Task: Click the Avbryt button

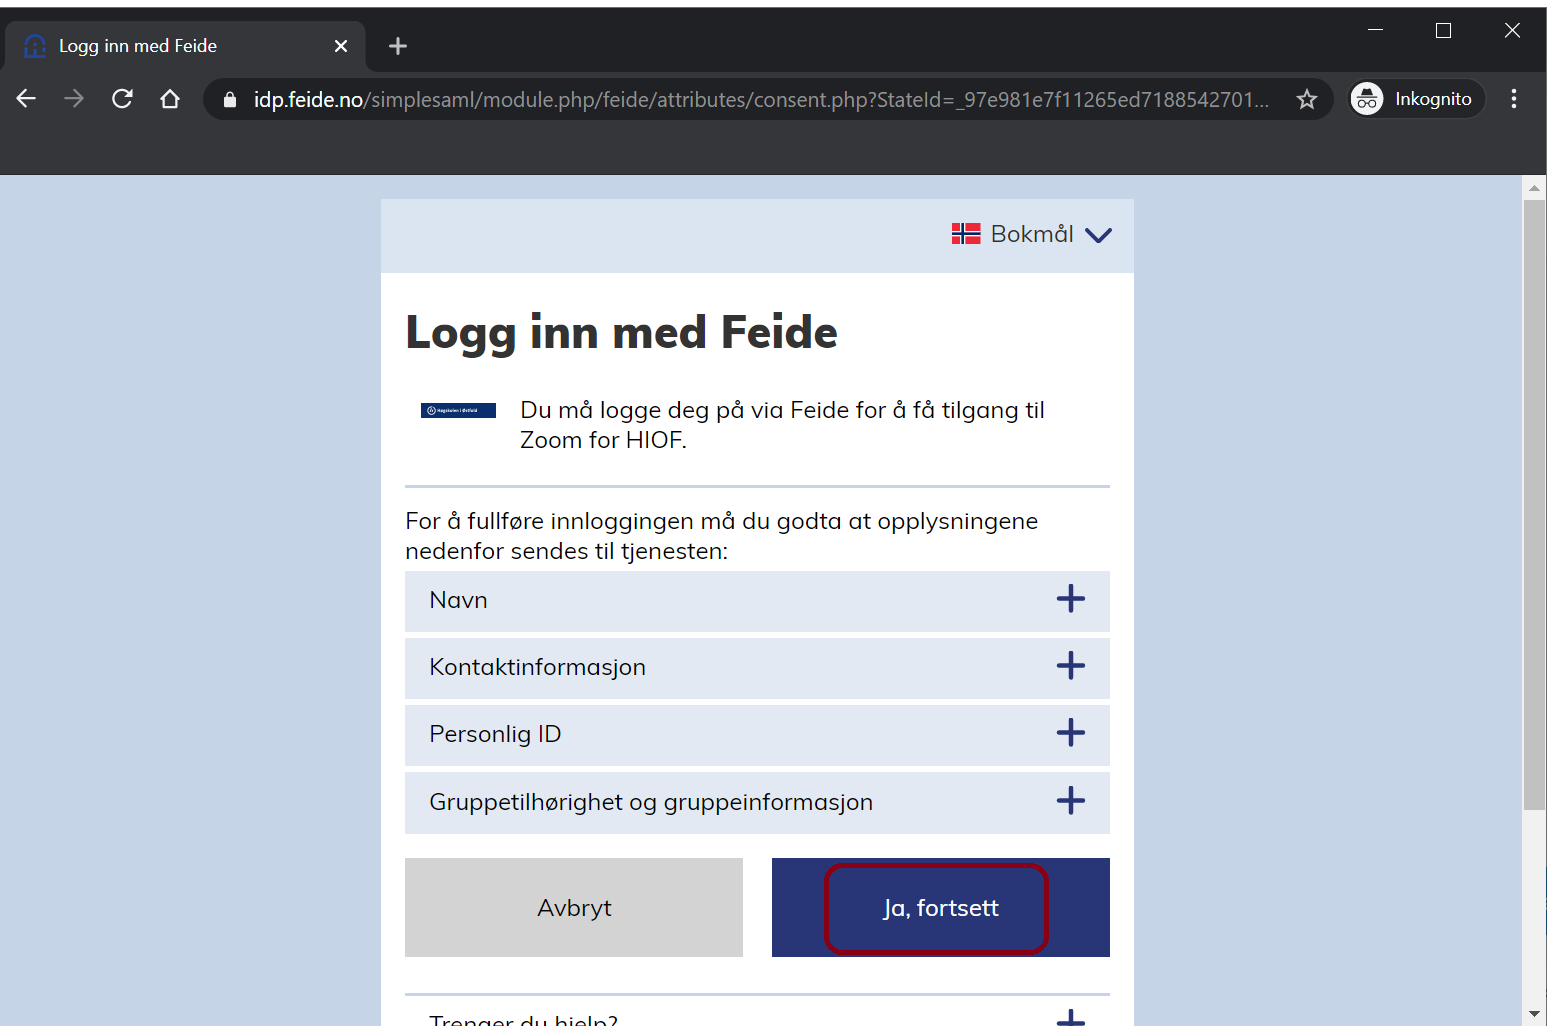Action: coord(574,907)
